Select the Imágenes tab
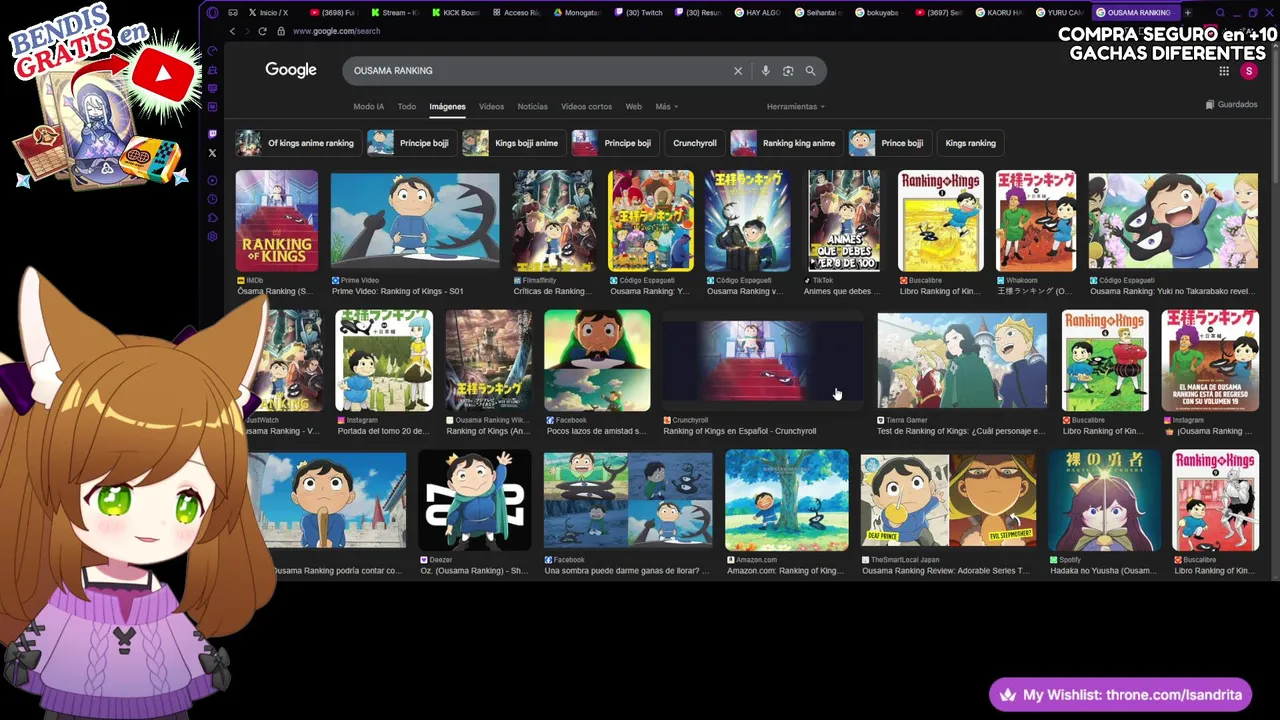The height and width of the screenshot is (720, 1280). point(447,107)
